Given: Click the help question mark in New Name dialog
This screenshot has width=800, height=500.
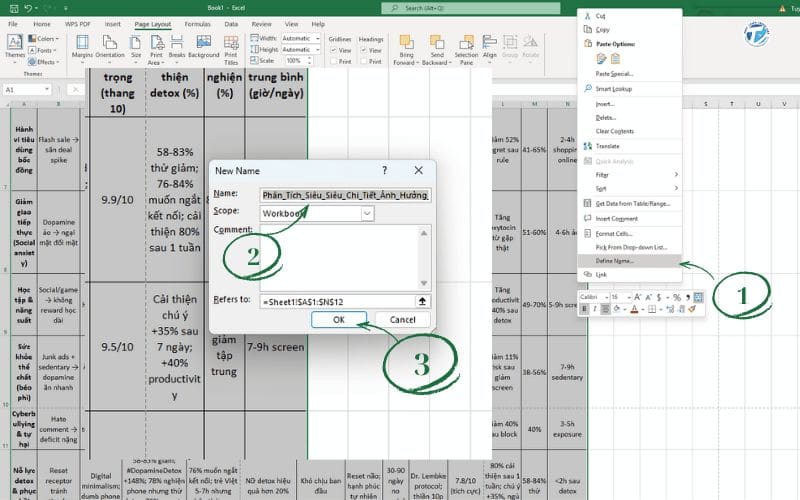Looking at the screenshot, I should (x=385, y=170).
